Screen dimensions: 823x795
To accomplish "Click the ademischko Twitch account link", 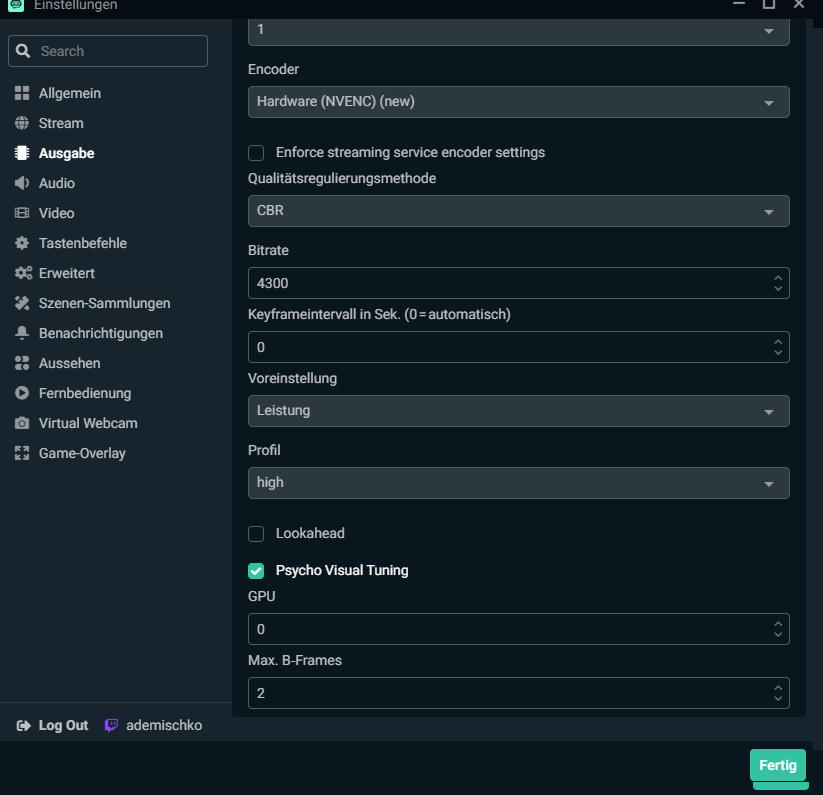I will pyautogui.click(x=163, y=725).
